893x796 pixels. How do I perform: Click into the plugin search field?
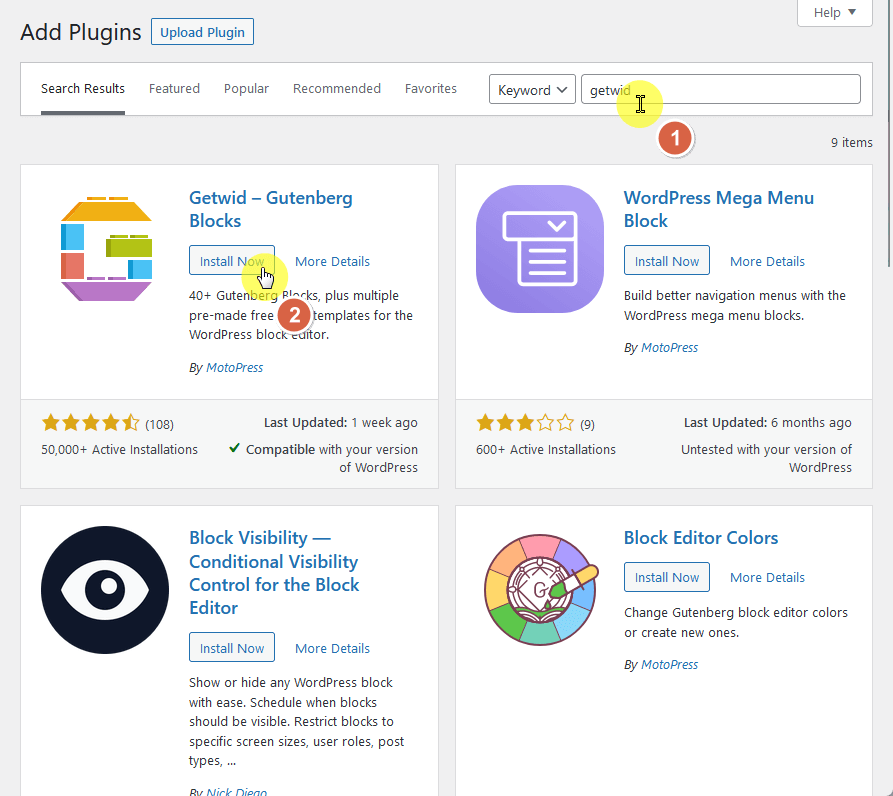click(x=720, y=89)
